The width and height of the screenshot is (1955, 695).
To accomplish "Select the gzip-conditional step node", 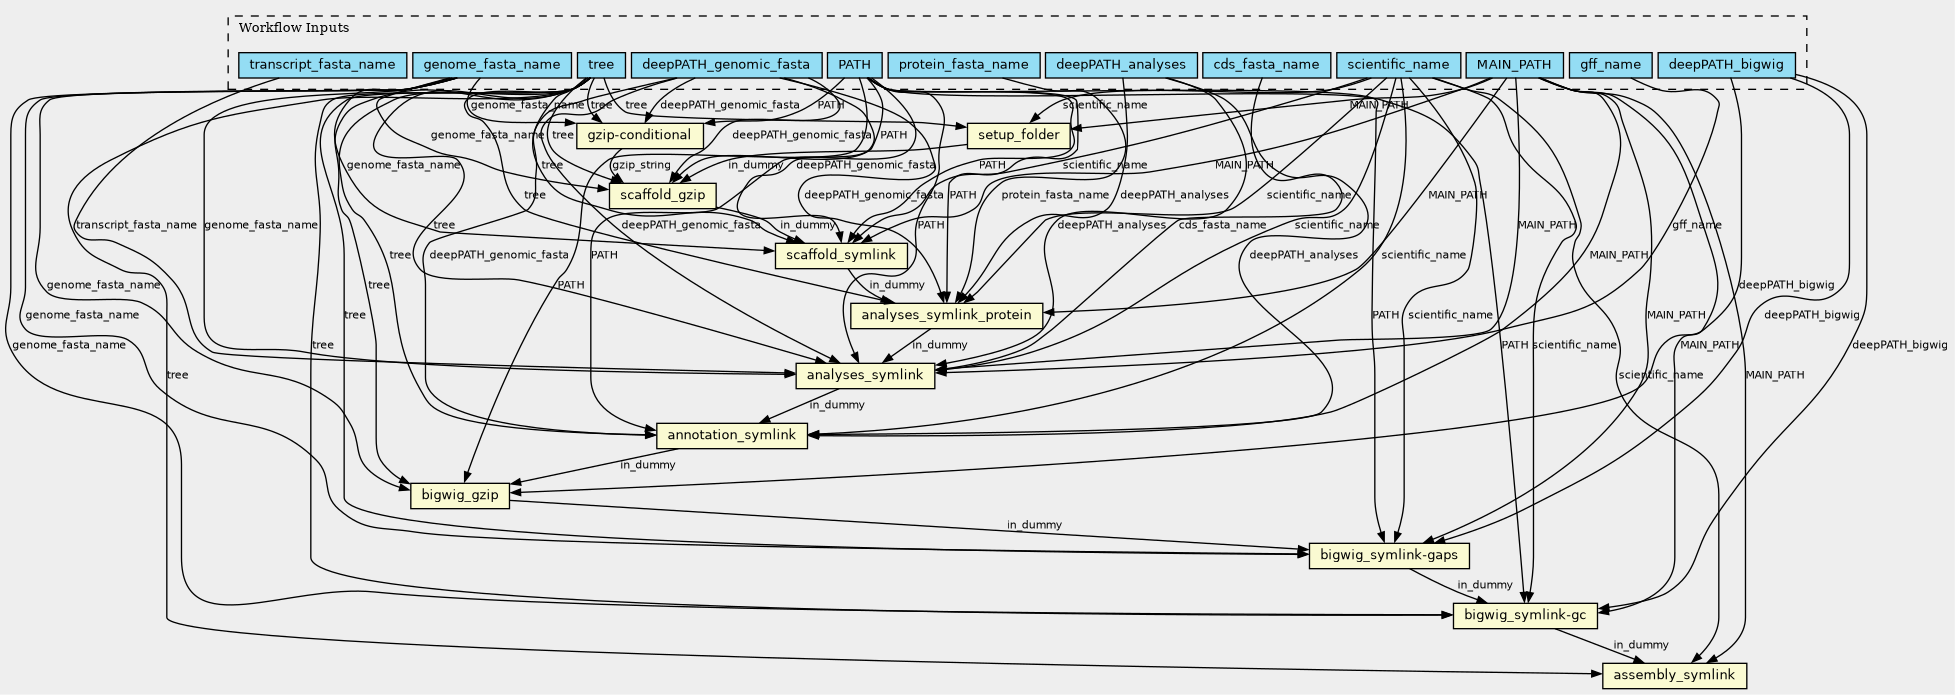I will (x=639, y=135).
